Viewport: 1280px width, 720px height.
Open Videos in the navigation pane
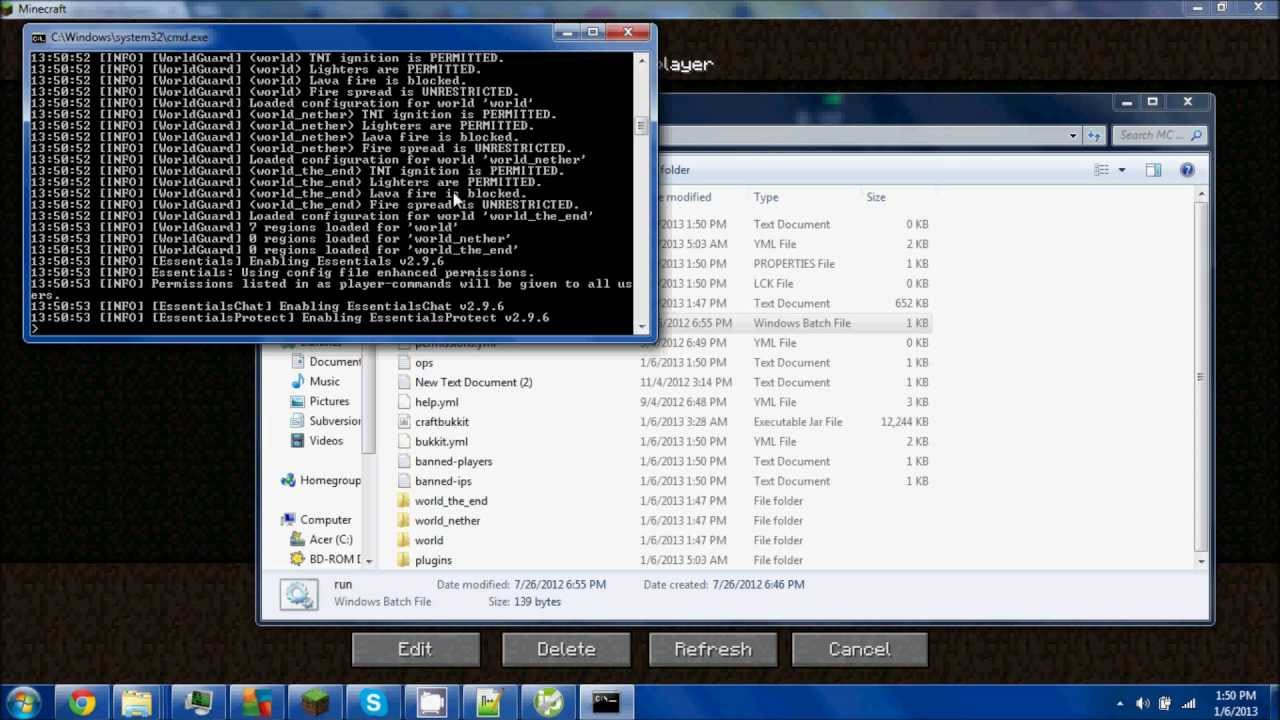pos(326,441)
